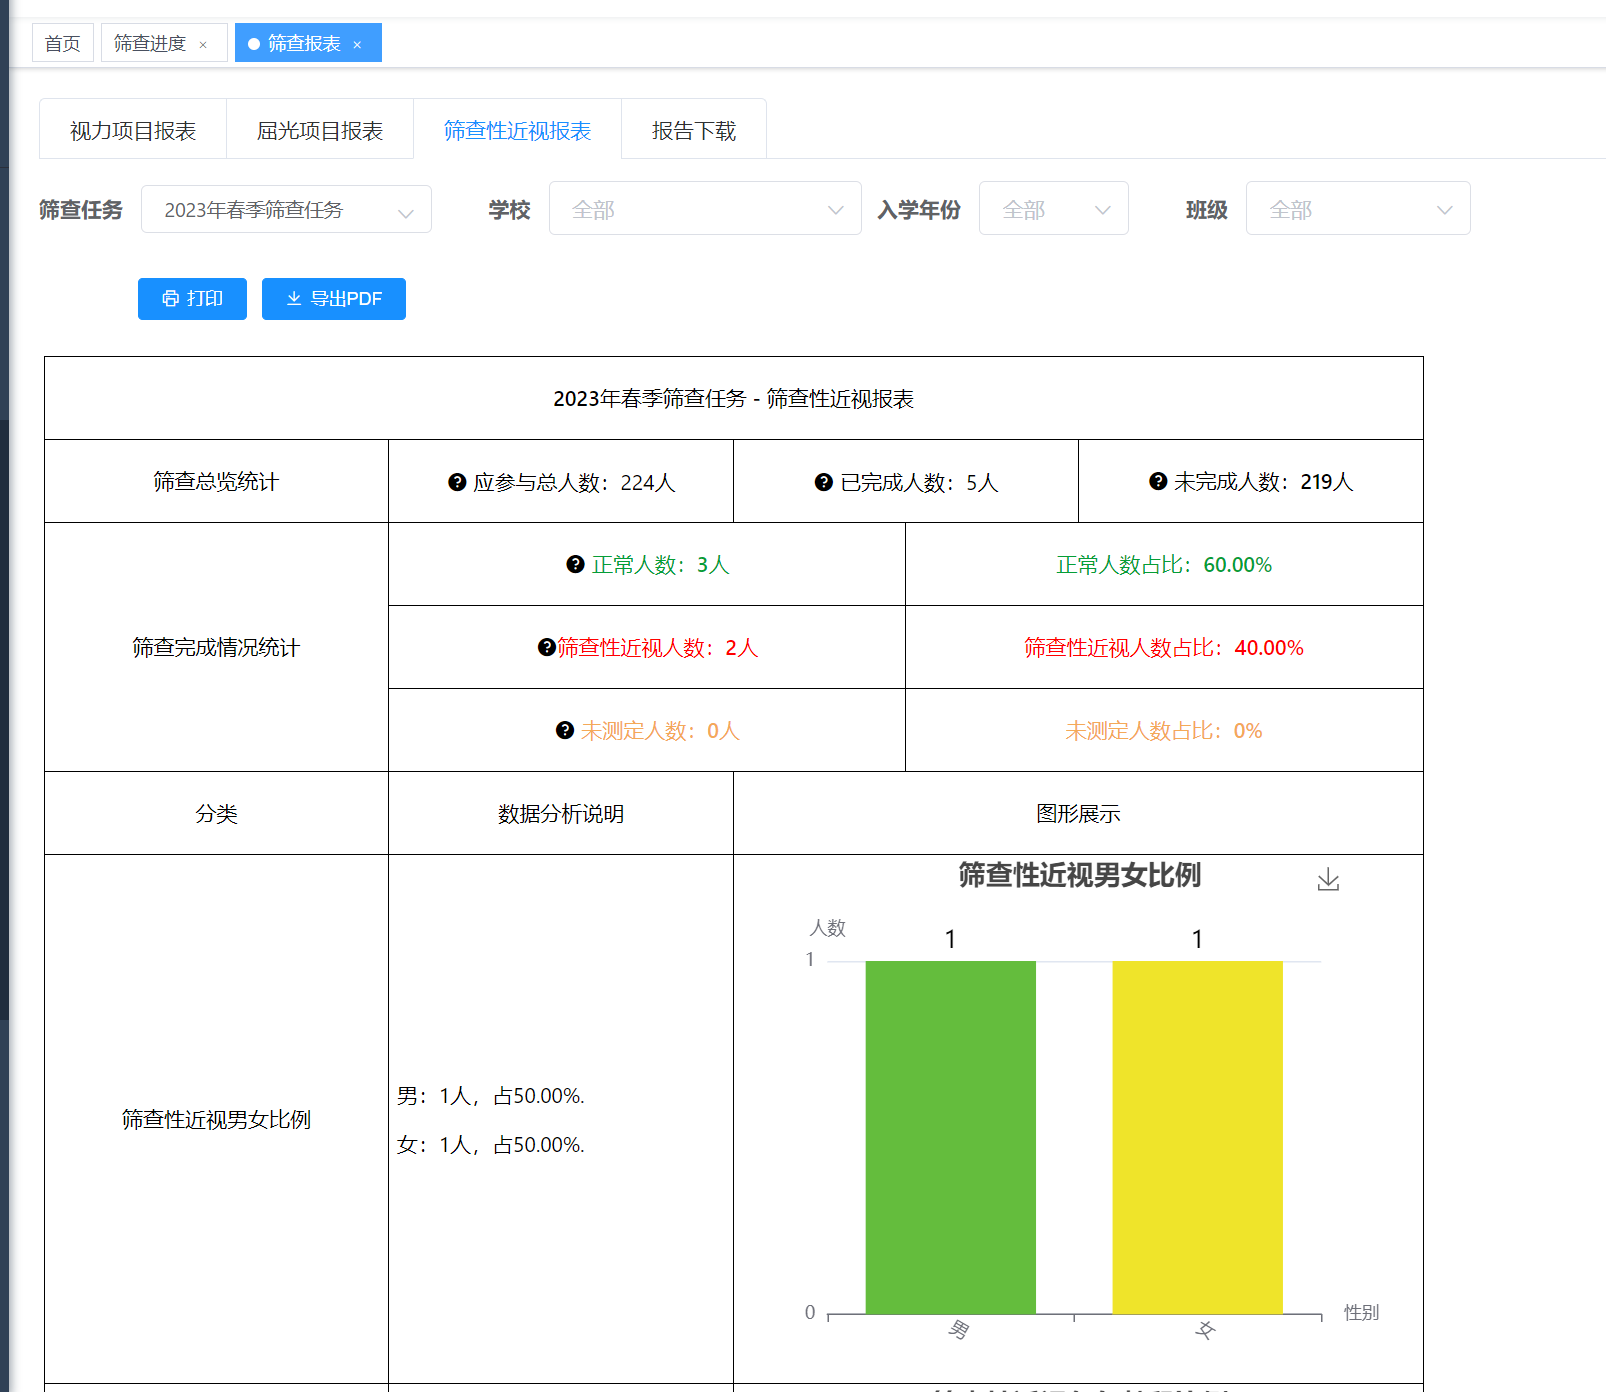Click the 打印 button

192,299
